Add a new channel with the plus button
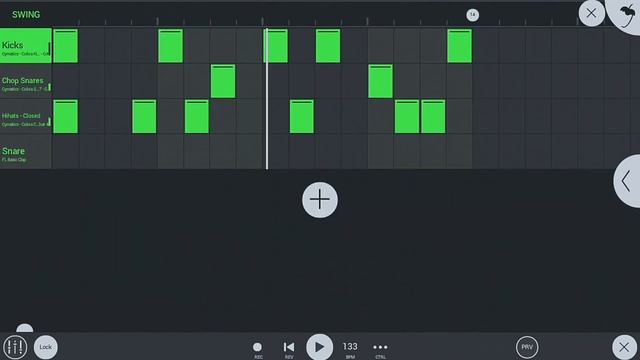Image resolution: width=640 pixels, height=360 pixels. coord(320,200)
